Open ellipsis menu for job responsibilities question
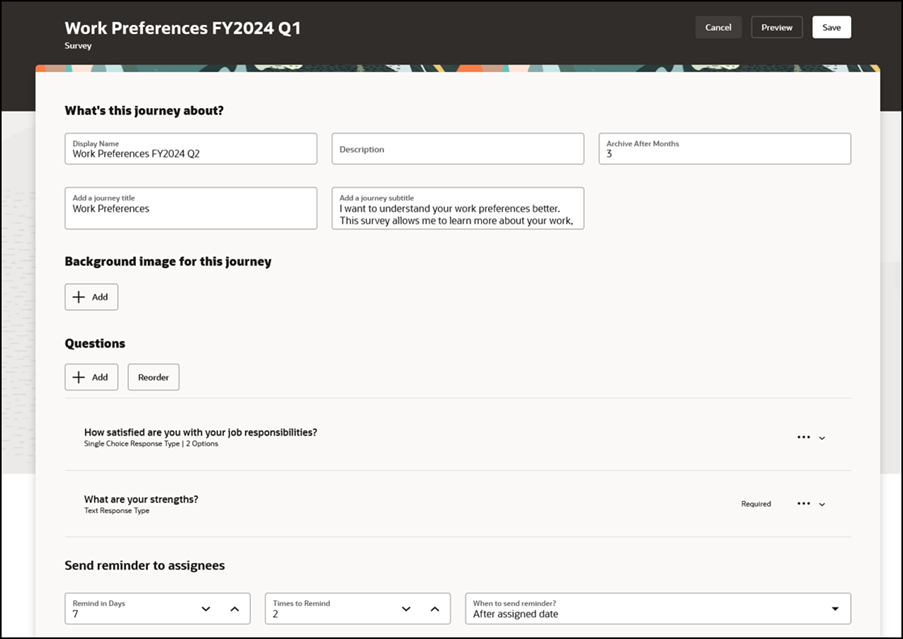Viewport: 903px width, 639px height. 803,438
